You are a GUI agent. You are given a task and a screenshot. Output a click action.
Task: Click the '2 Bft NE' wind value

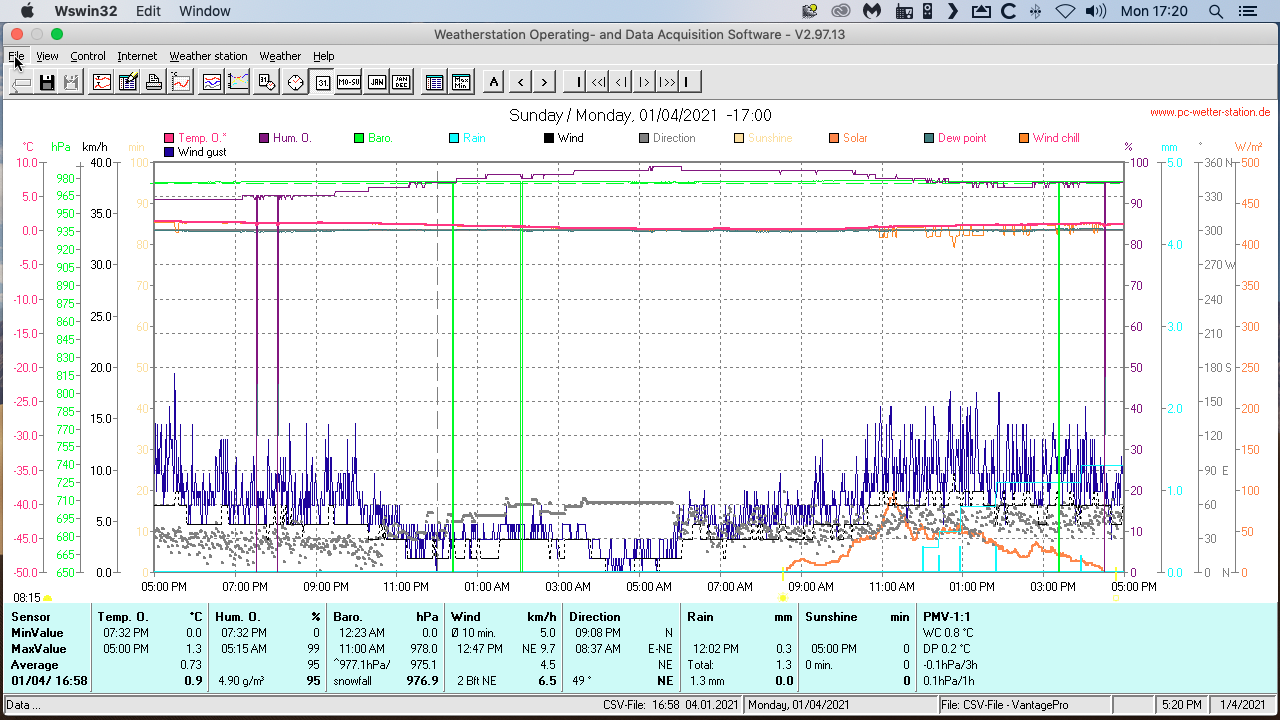click(477, 681)
